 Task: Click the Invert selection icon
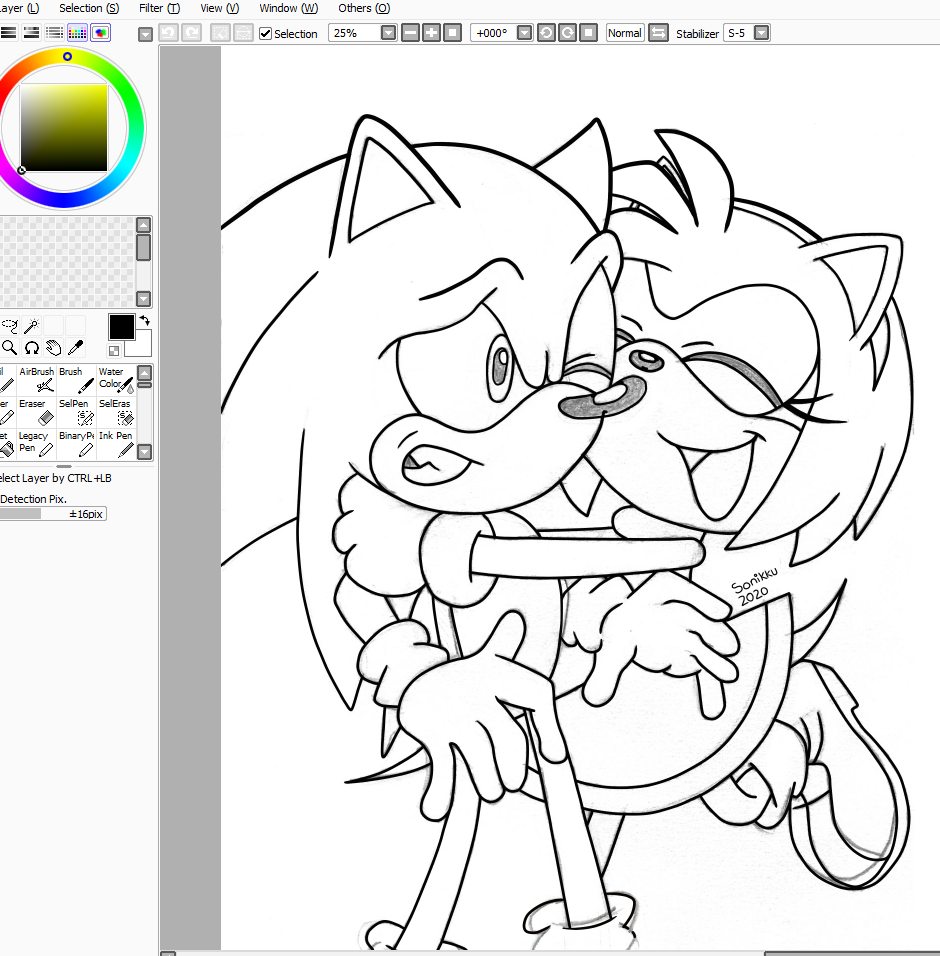point(243,33)
